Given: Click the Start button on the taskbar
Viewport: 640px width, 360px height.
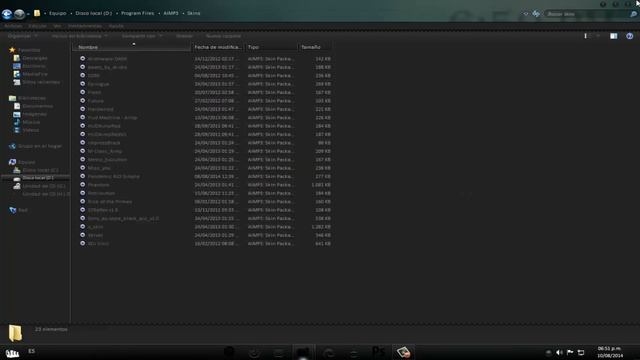Looking at the screenshot, I should click(x=12, y=352).
